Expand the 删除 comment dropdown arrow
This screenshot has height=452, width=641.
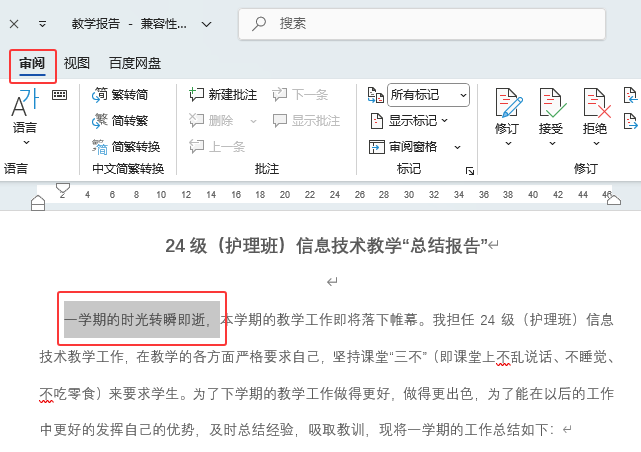coord(253,121)
